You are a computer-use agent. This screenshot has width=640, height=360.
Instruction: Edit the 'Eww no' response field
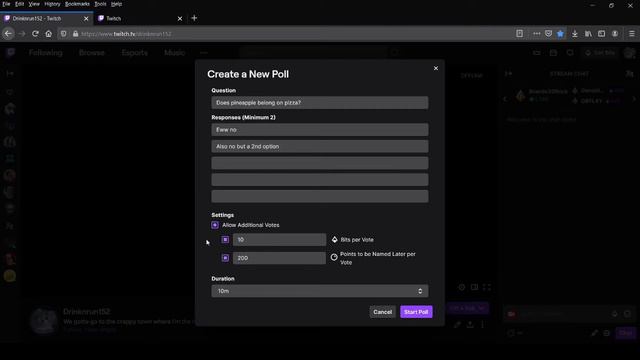point(320,130)
